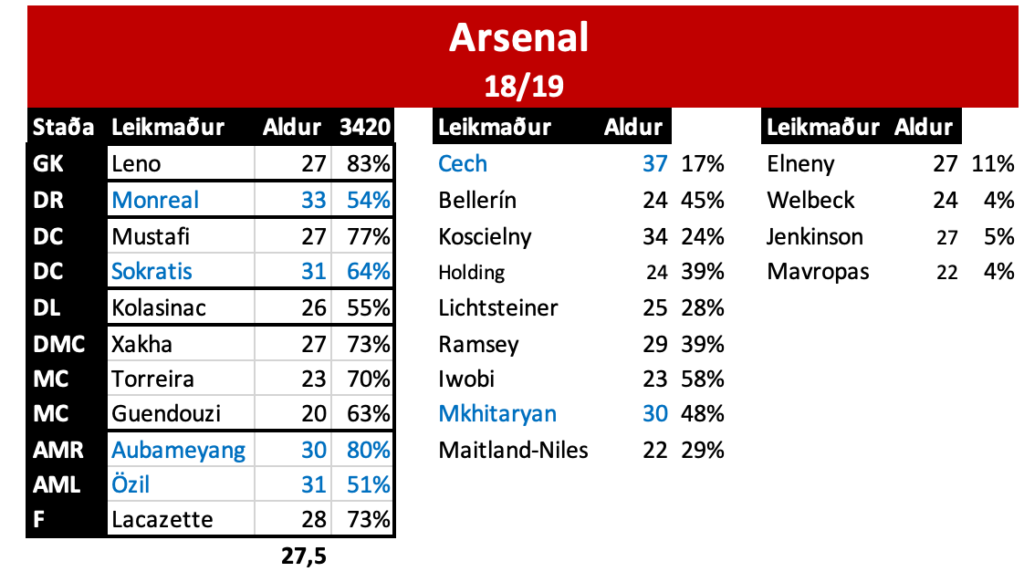Screen dimensions: 1024x582
Task: Click the 83% value for Leno
Action: point(368,163)
